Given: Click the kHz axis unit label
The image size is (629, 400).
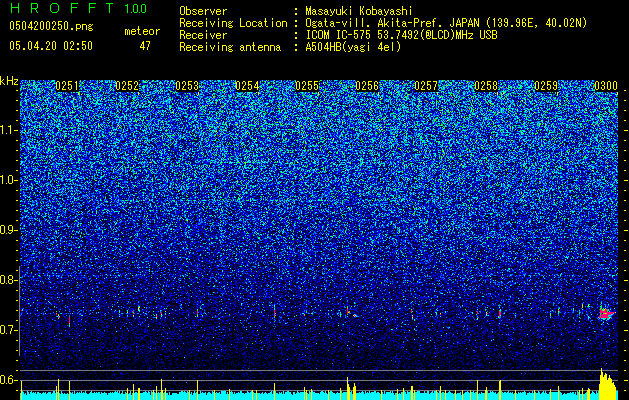Looking at the screenshot, I should pos(9,81).
